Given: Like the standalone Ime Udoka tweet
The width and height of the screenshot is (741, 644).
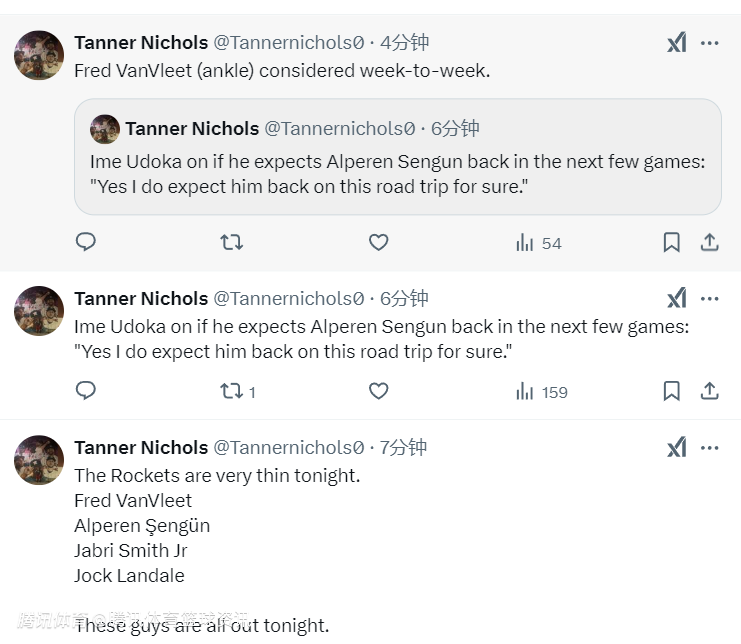Looking at the screenshot, I should [378, 391].
